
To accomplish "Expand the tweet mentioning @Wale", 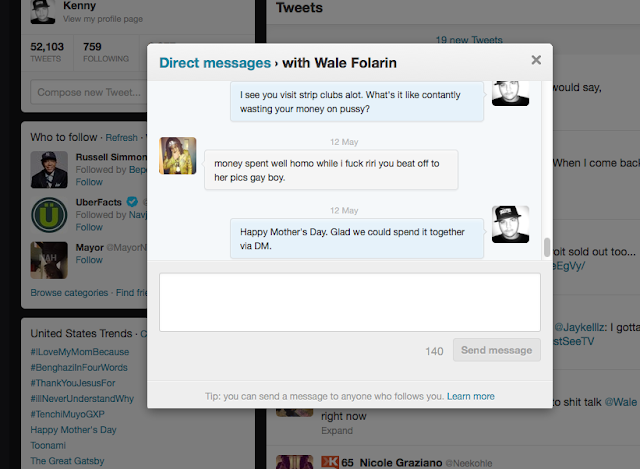I will tap(337, 431).
